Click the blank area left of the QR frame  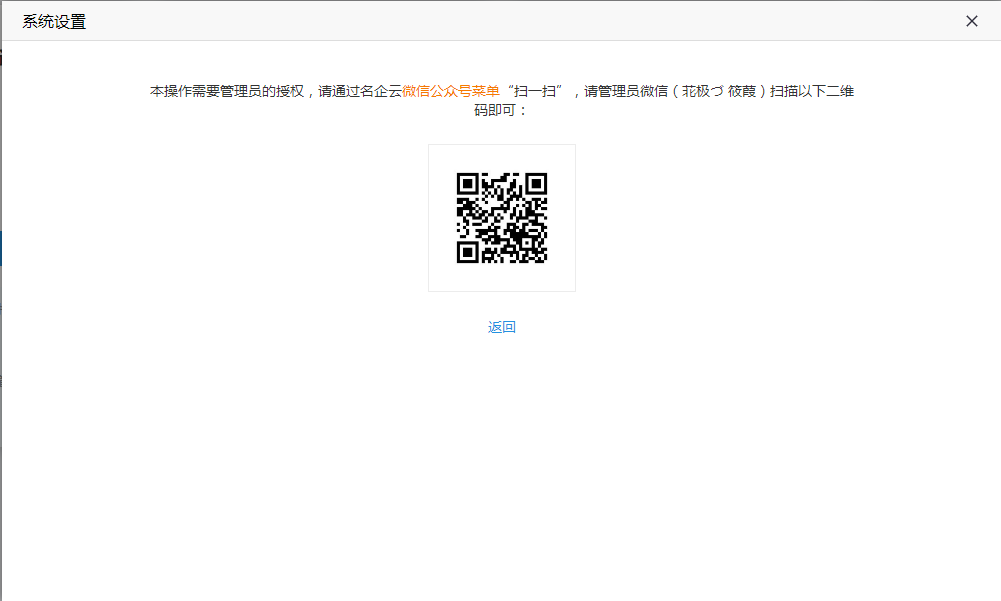[x=250, y=218]
